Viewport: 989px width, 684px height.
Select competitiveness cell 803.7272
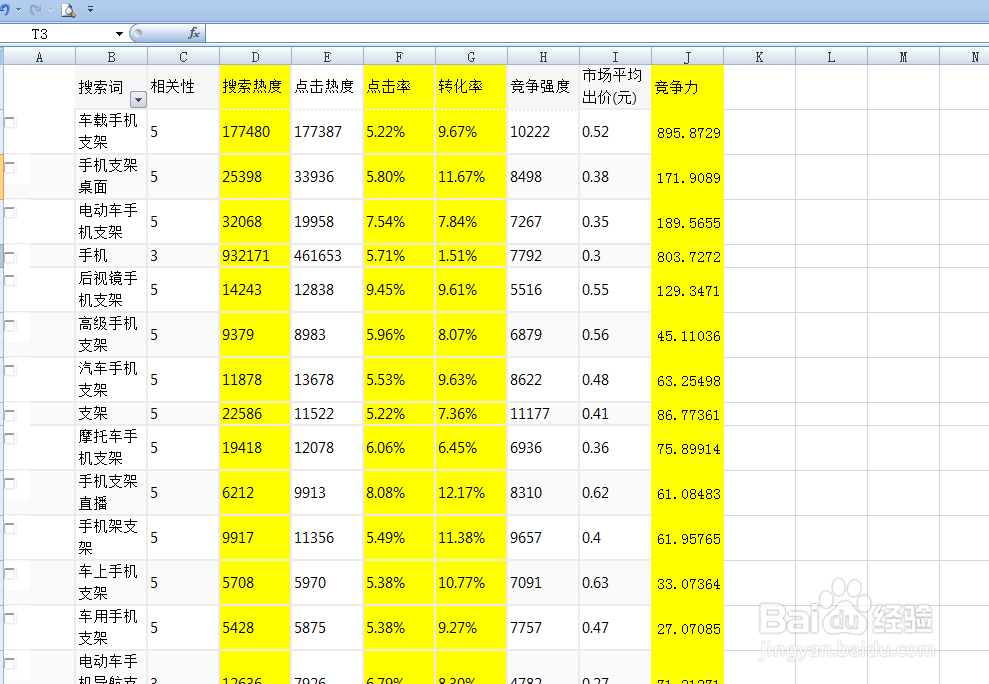(687, 256)
